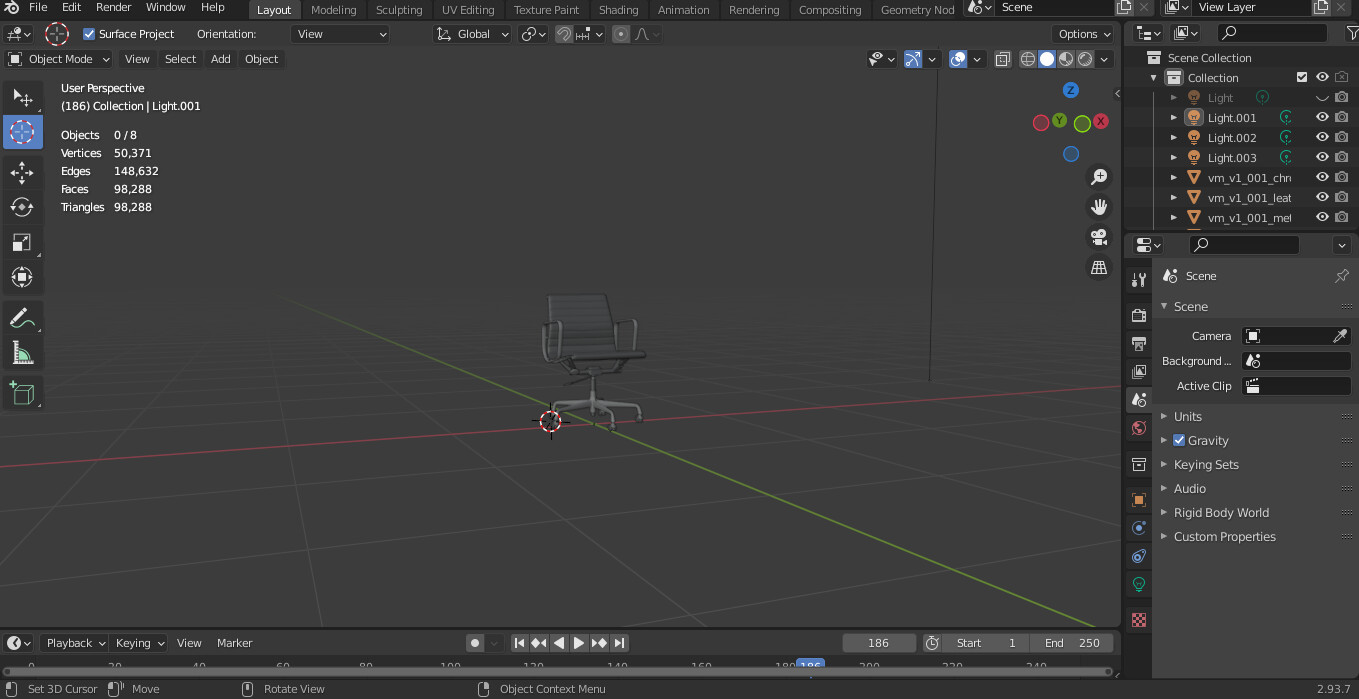The image size is (1359, 699).
Task: Toggle viewport overlays button
Action: pyautogui.click(x=958, y=59)
